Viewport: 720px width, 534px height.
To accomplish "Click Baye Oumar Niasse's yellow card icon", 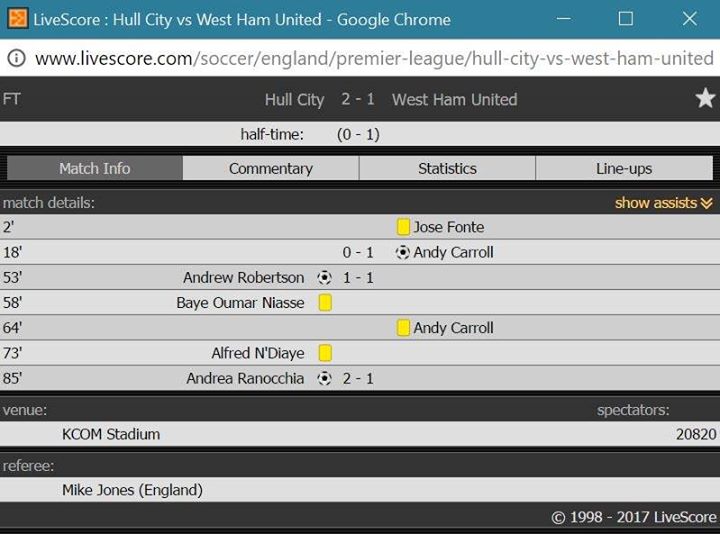I will (325, 303).
